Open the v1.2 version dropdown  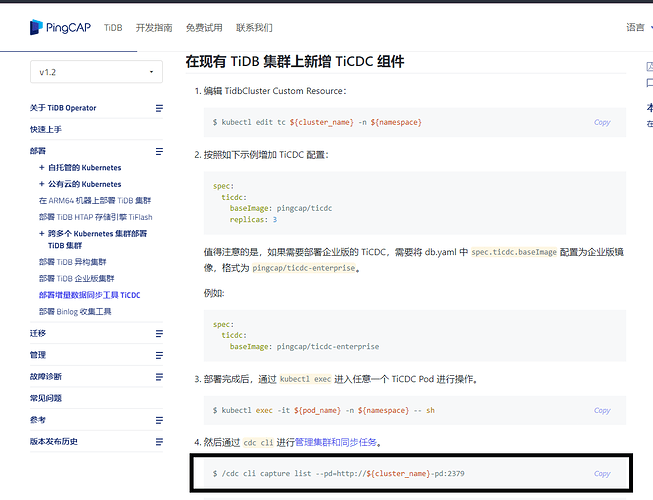point(96,72)
